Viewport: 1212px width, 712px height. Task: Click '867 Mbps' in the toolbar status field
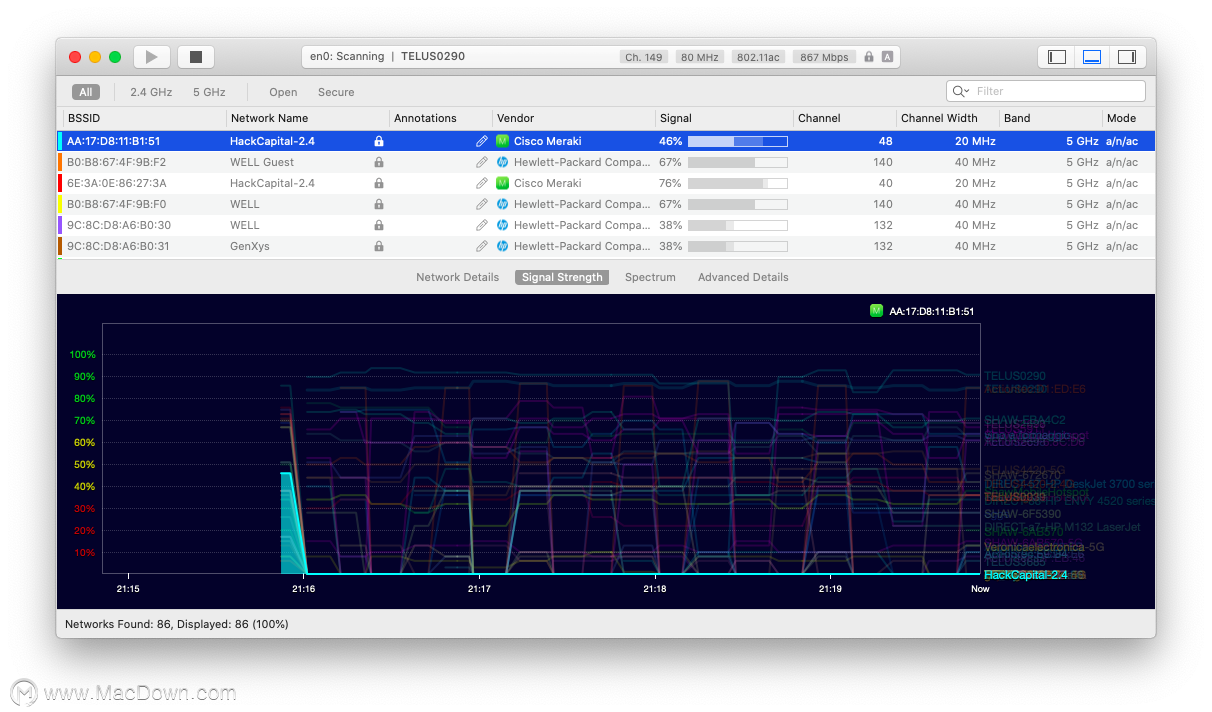click(825, 57)
